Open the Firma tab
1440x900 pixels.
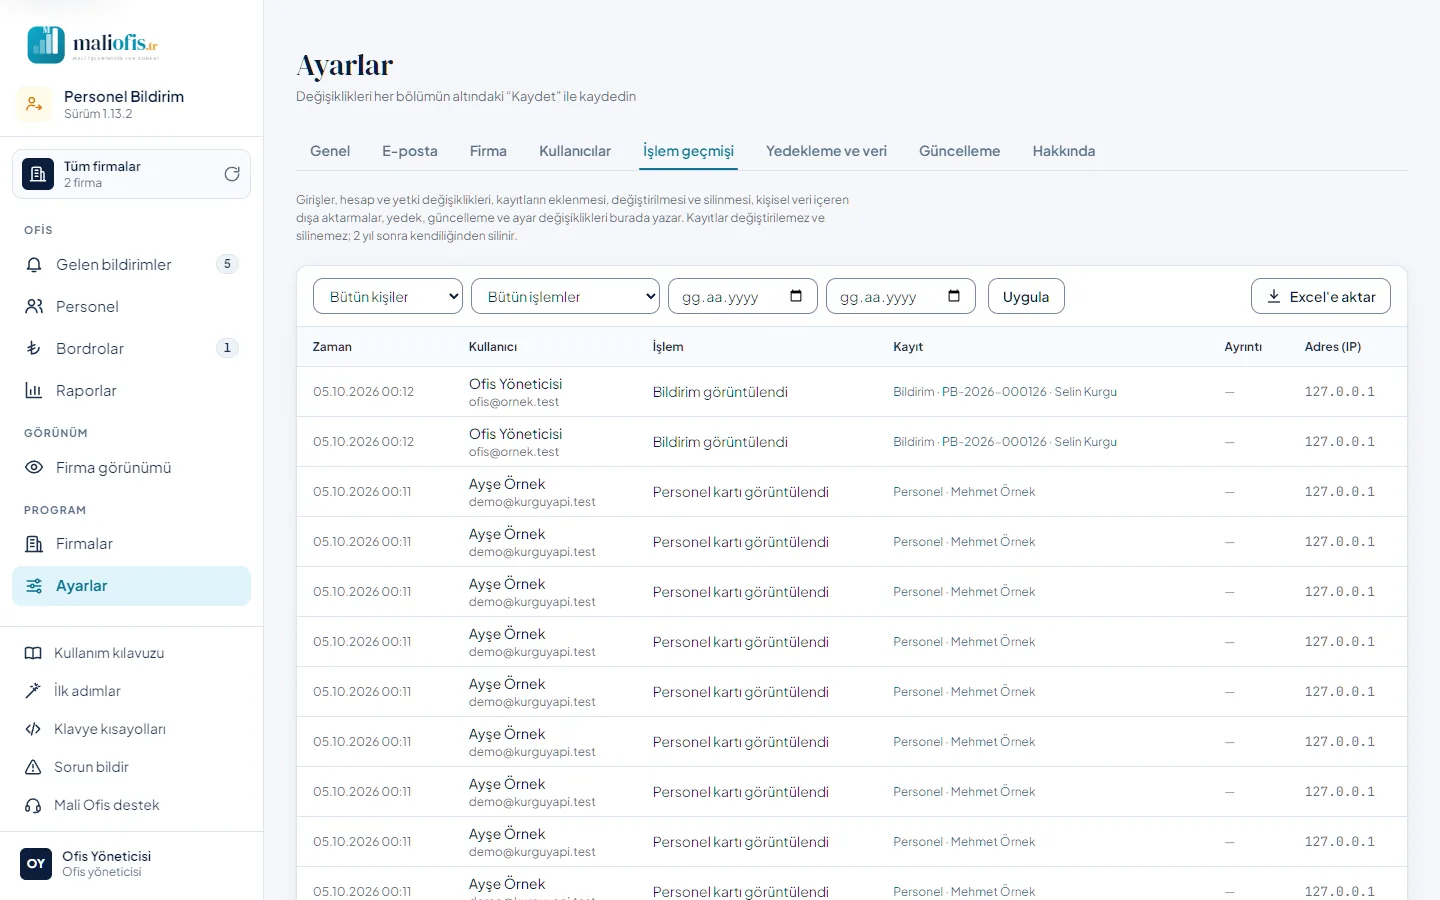pyautogui.click(x=488, y=151)
